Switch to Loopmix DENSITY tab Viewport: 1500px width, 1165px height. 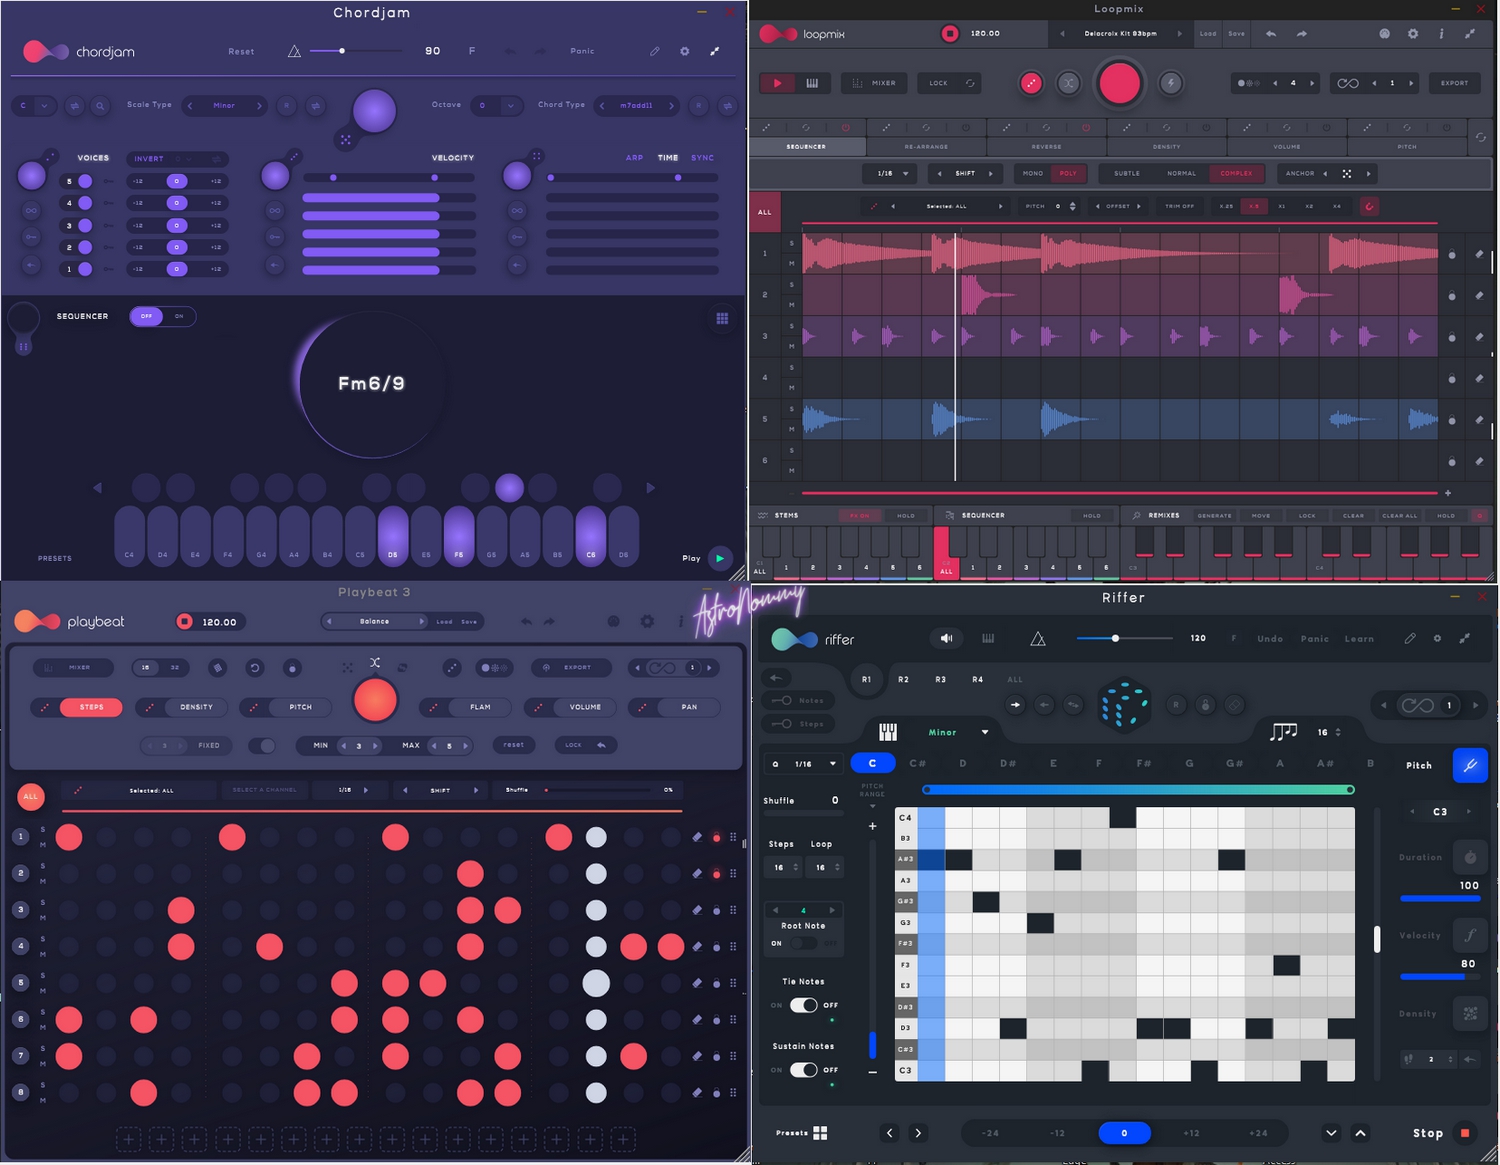point(1167,146)
